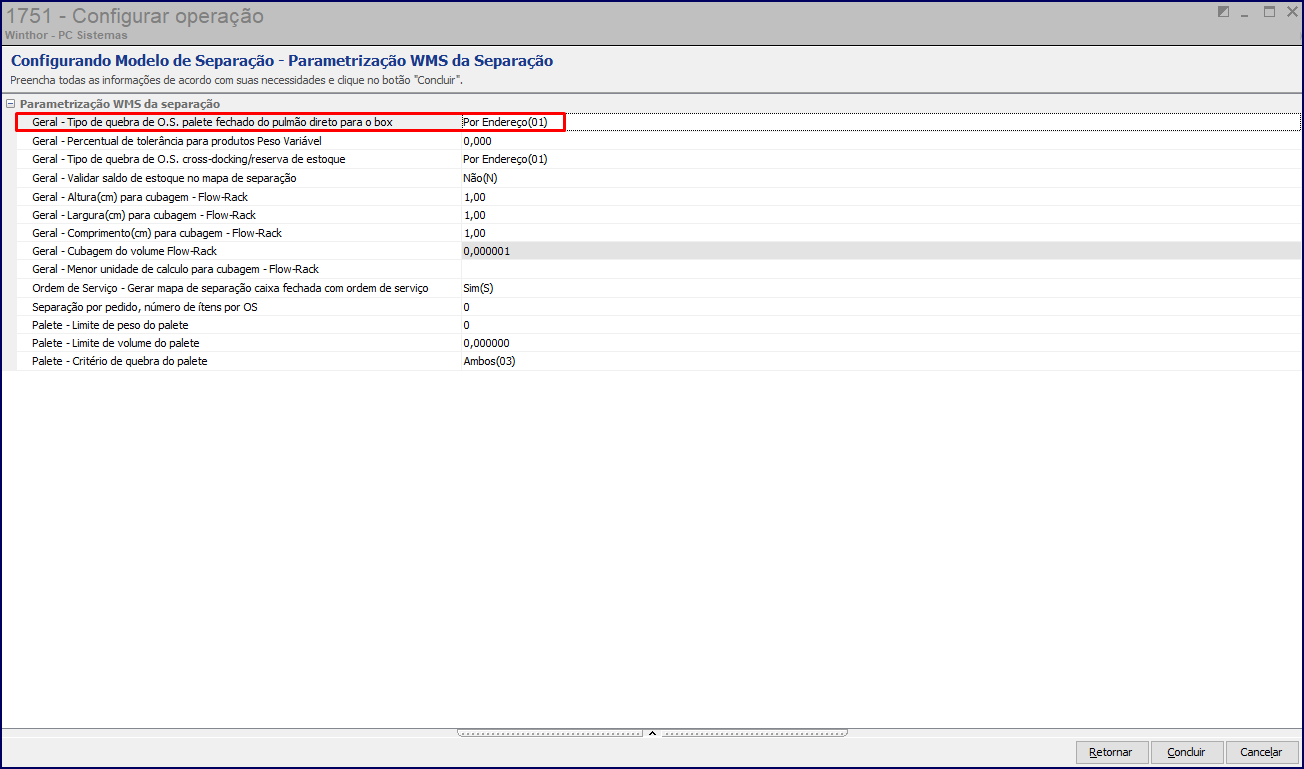
Task: Edit Comprimento(cm) para cubagem value
Action: [881, 233]
